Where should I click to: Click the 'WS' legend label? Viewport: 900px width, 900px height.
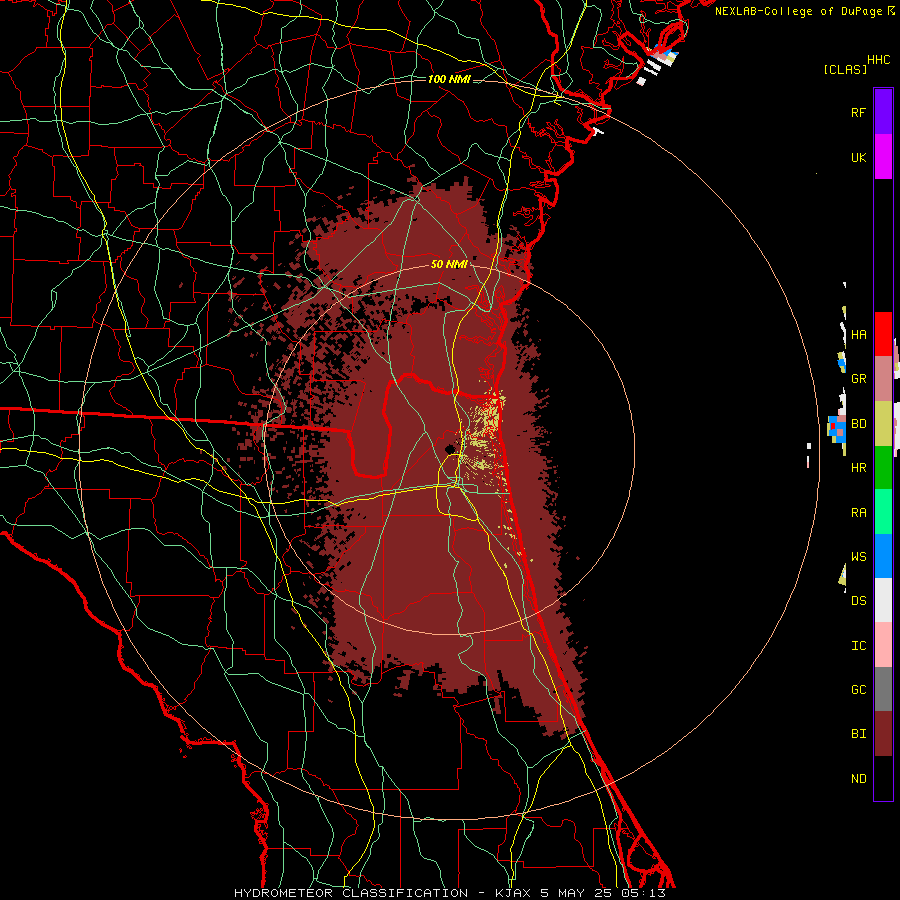(859, 556)
